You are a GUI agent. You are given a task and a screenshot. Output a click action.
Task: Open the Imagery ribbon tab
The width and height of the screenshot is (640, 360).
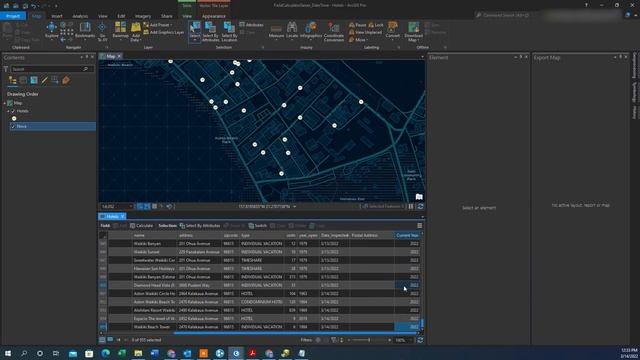coord(143,16)
